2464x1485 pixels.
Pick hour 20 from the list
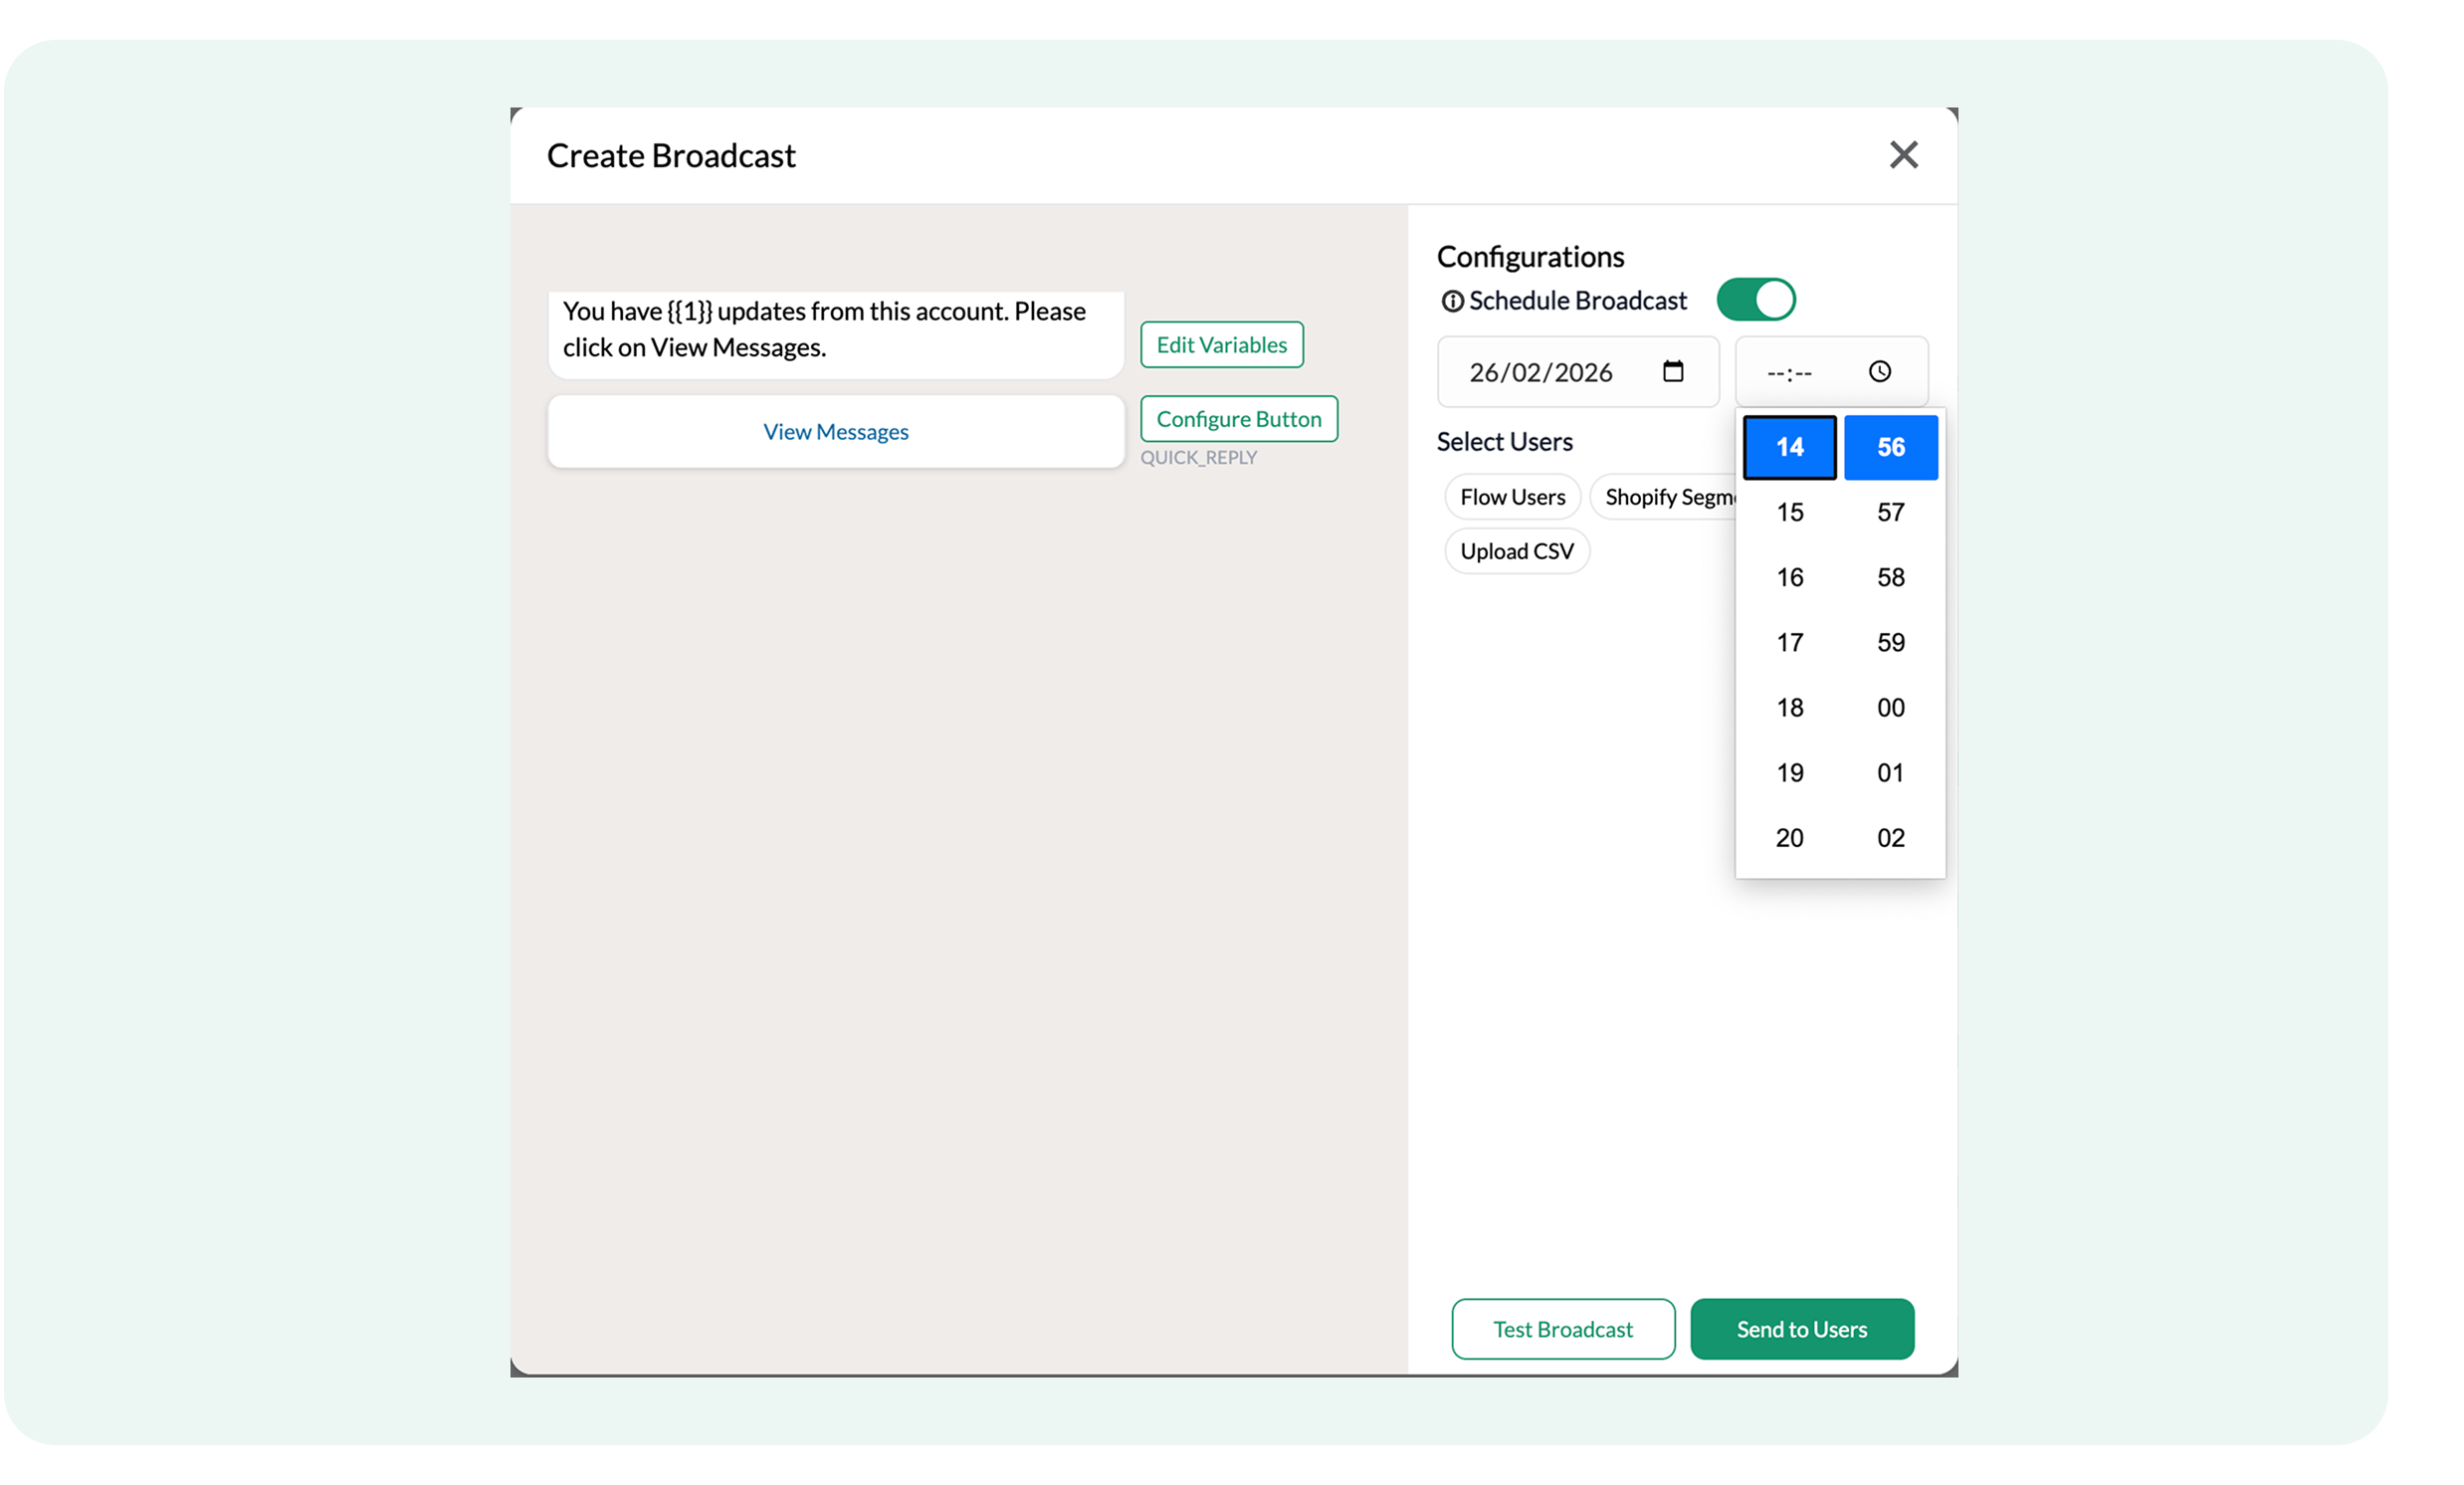[1789, 837]
